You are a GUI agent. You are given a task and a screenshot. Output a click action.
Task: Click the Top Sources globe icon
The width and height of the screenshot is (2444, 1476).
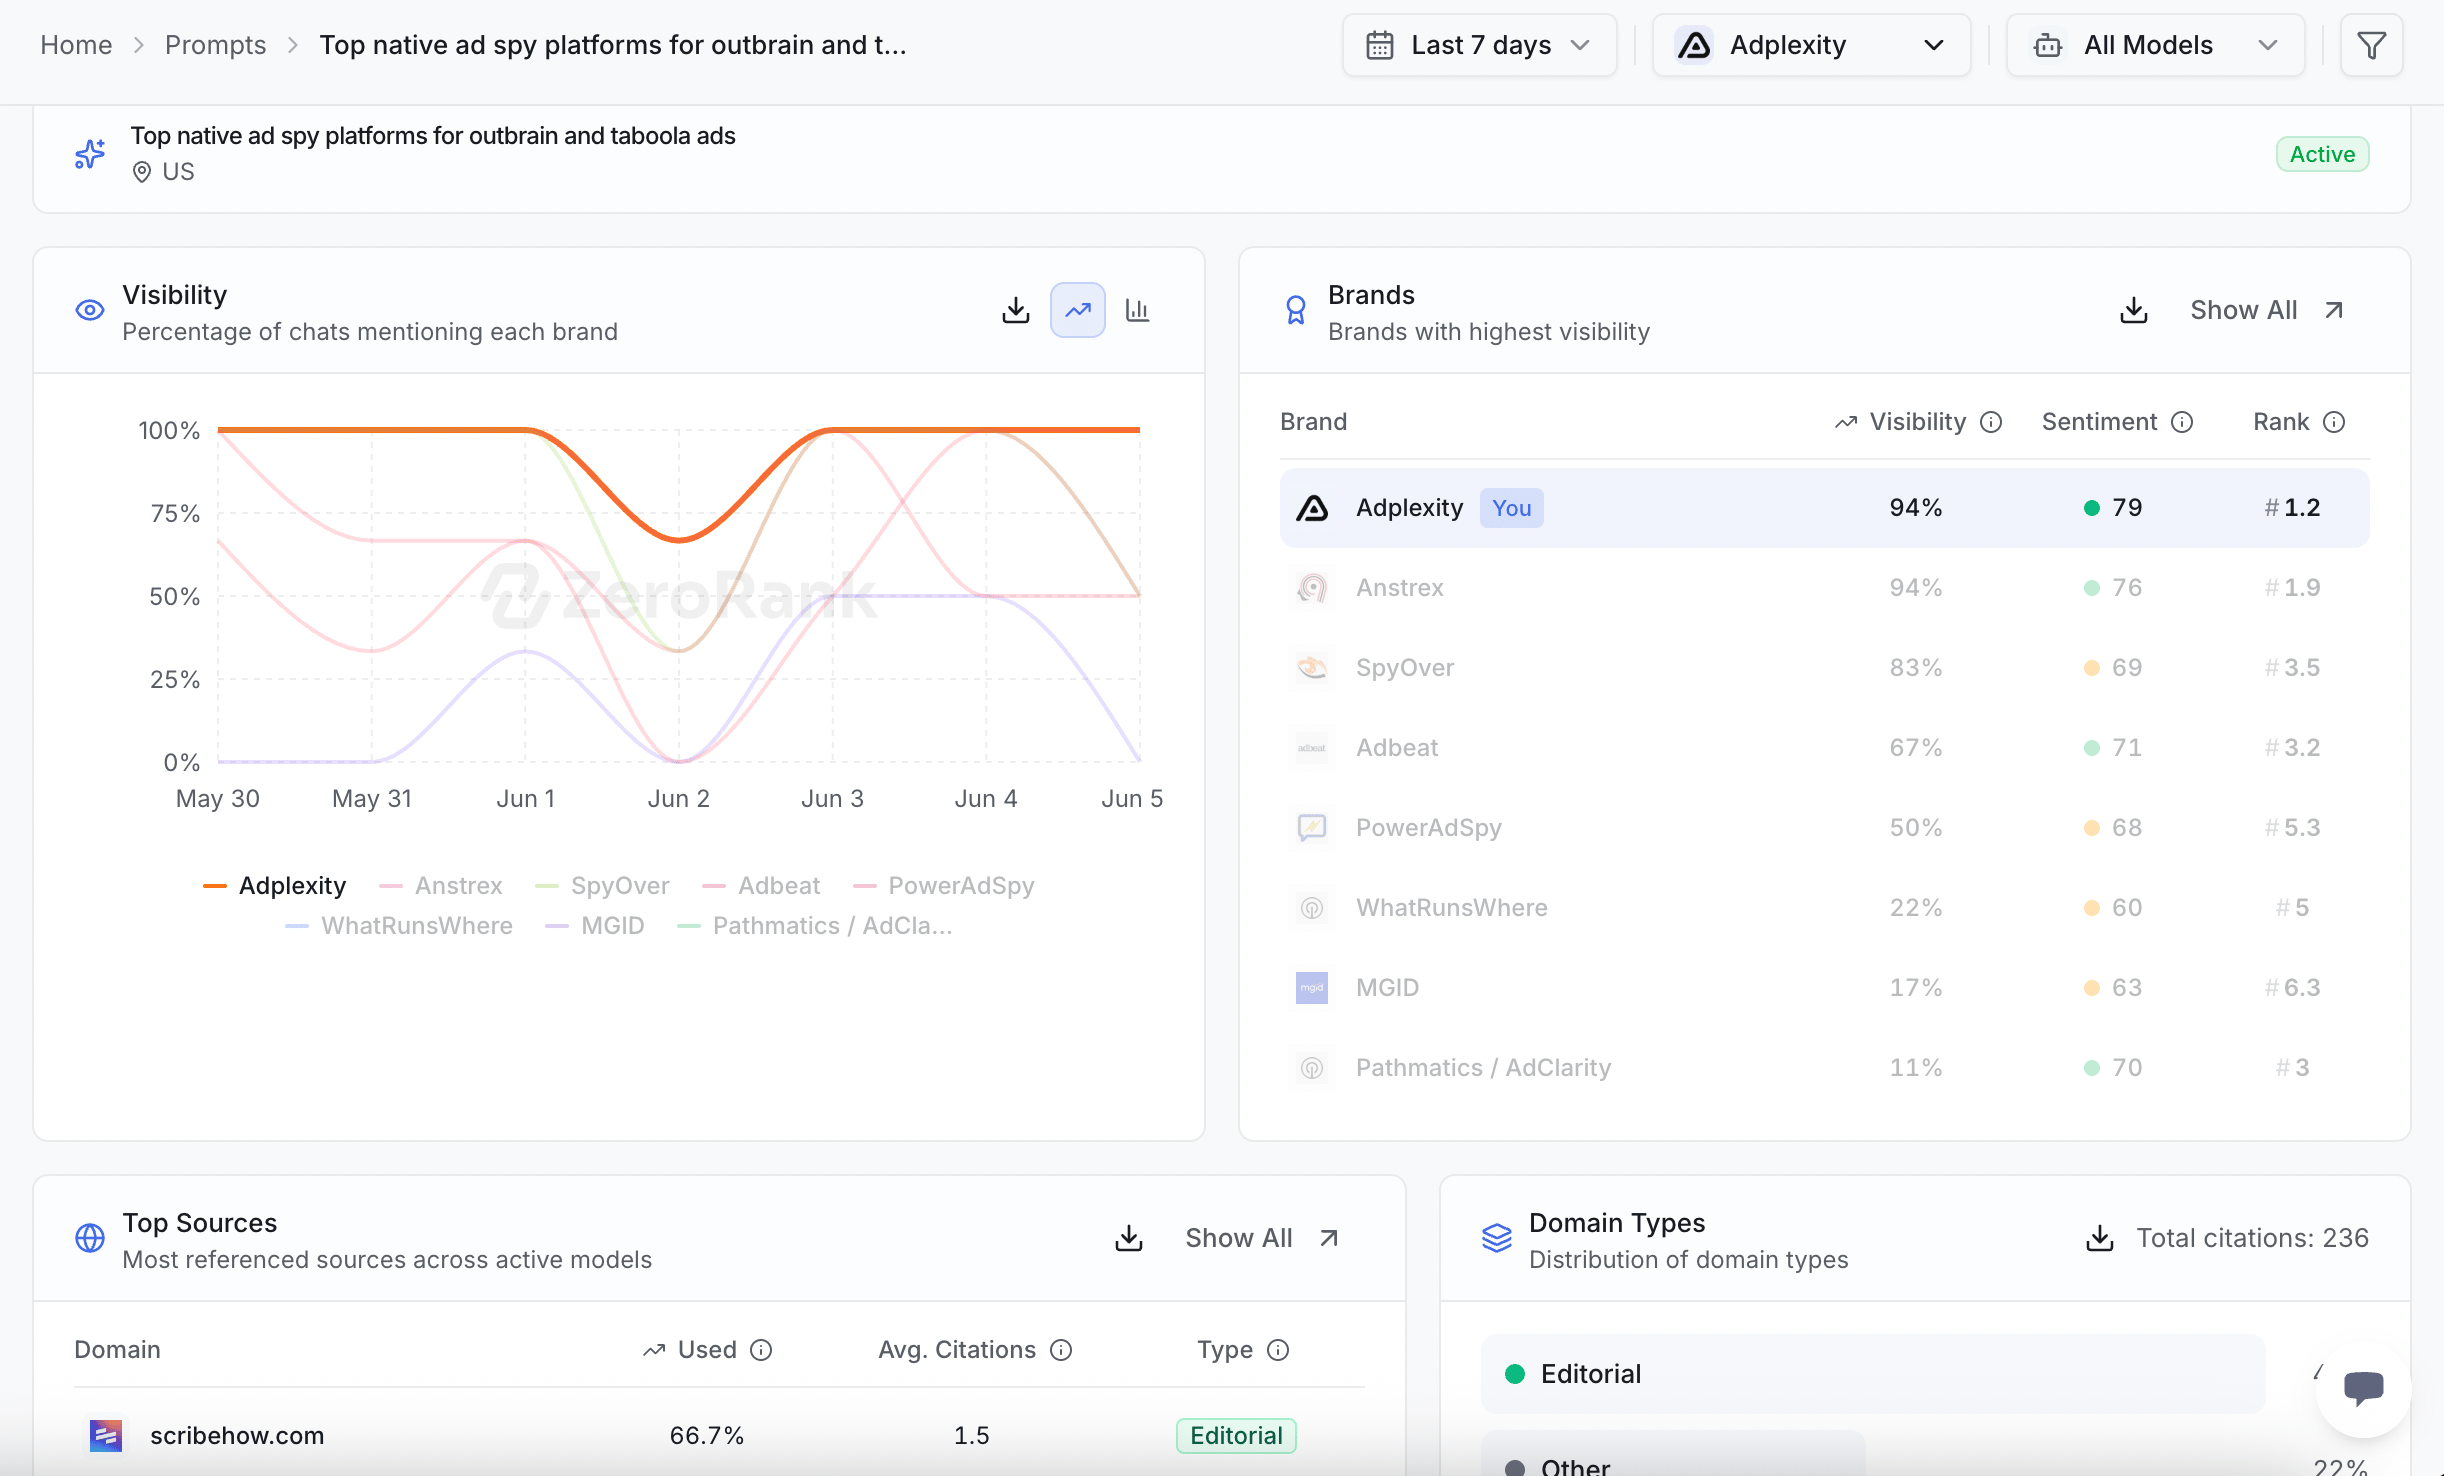pos(90,1238)
